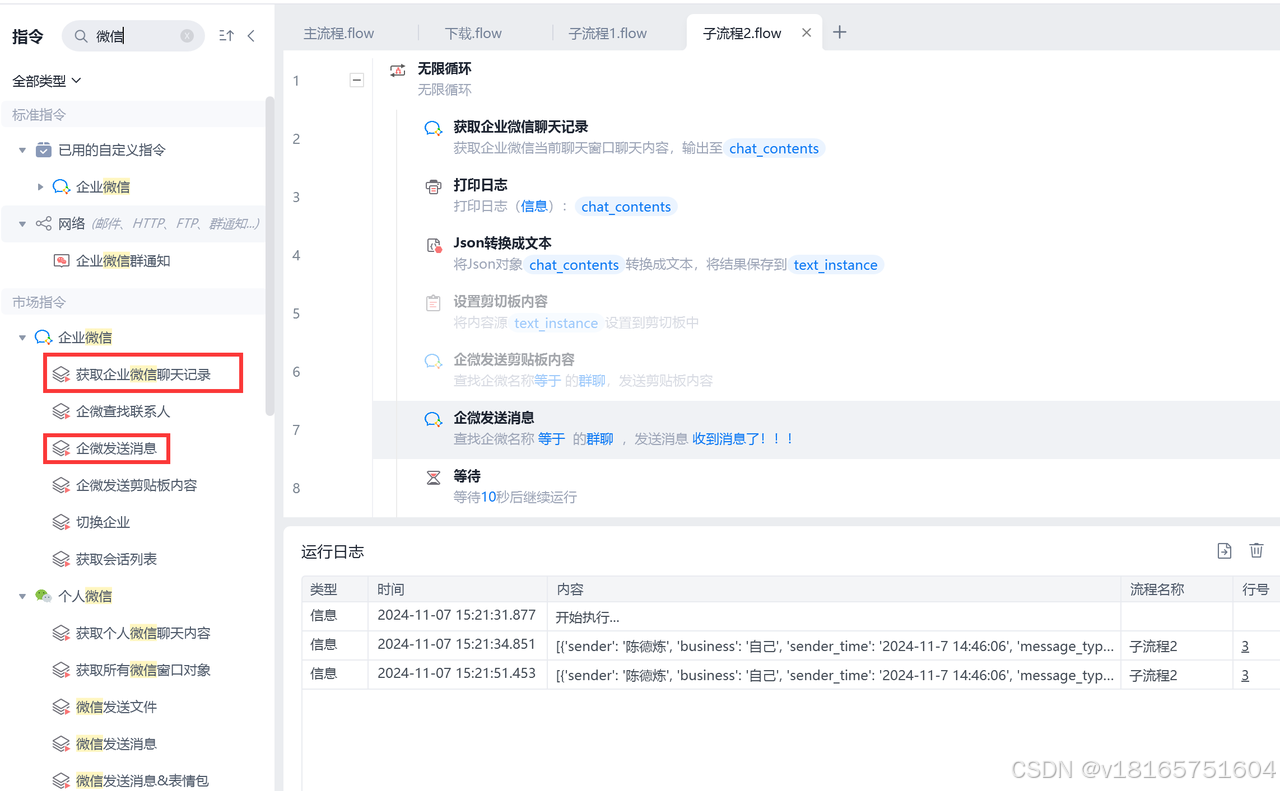Switch to the 下载.flow tab
This screenshot has height=791, width=1280.
pos(474,33)
